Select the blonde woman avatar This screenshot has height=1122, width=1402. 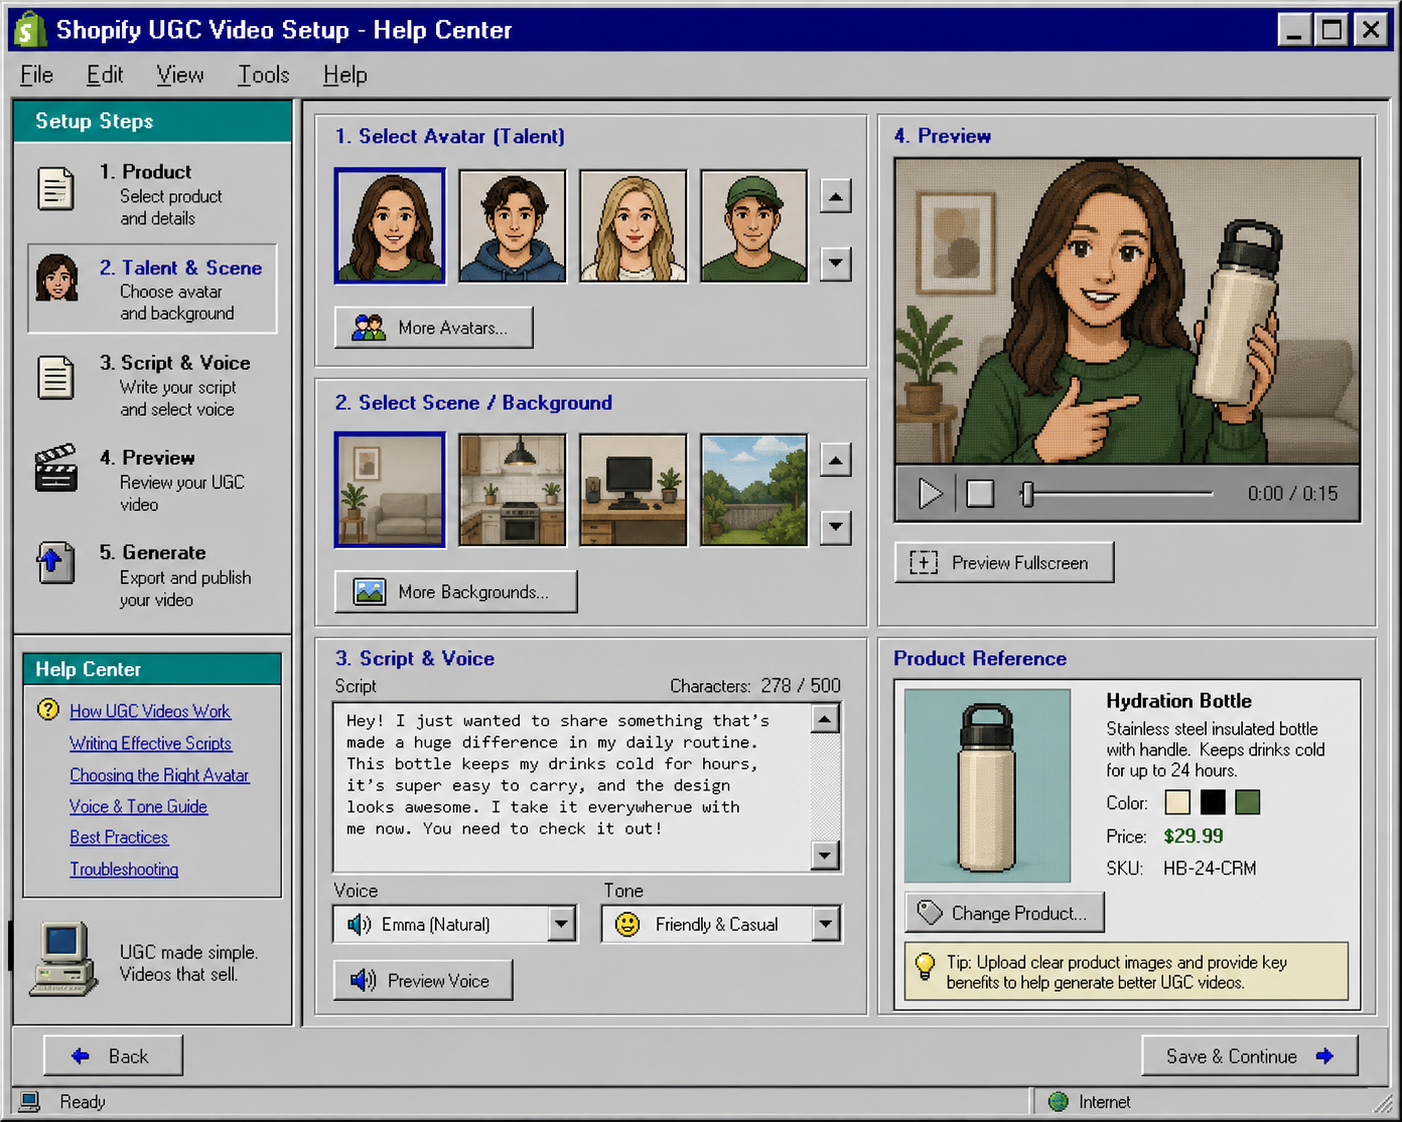coord(633,226)
